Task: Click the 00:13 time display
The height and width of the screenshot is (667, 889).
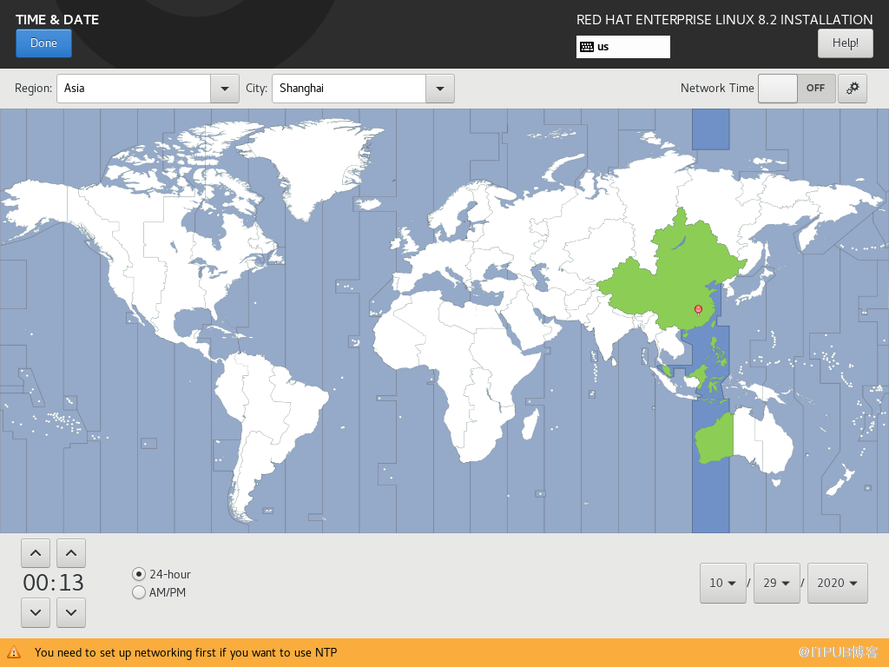Action: tap(53, 583)
